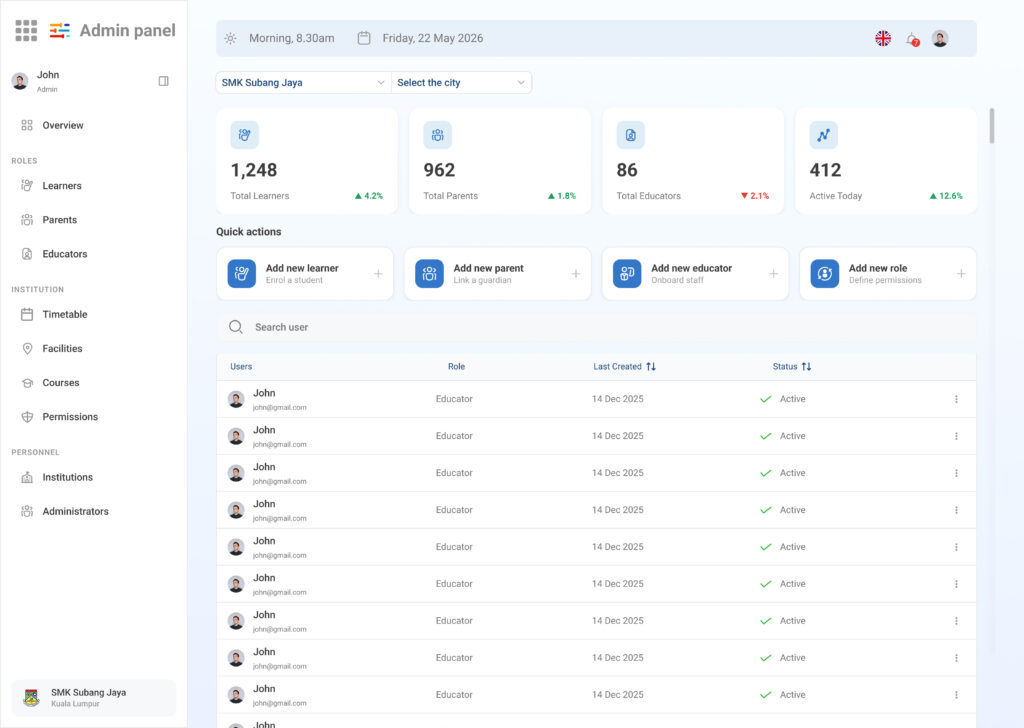Viewport: 1024px width, 728px height.
Task: Change language via the UK flag icon
Action: click(883, 39)
